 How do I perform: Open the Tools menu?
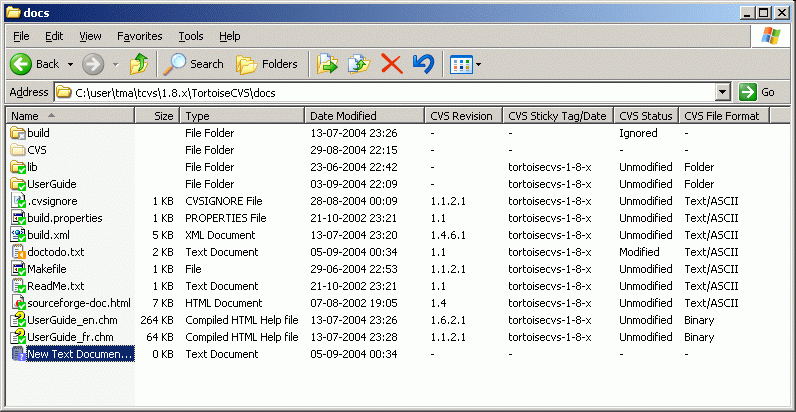tap(191, 37)
